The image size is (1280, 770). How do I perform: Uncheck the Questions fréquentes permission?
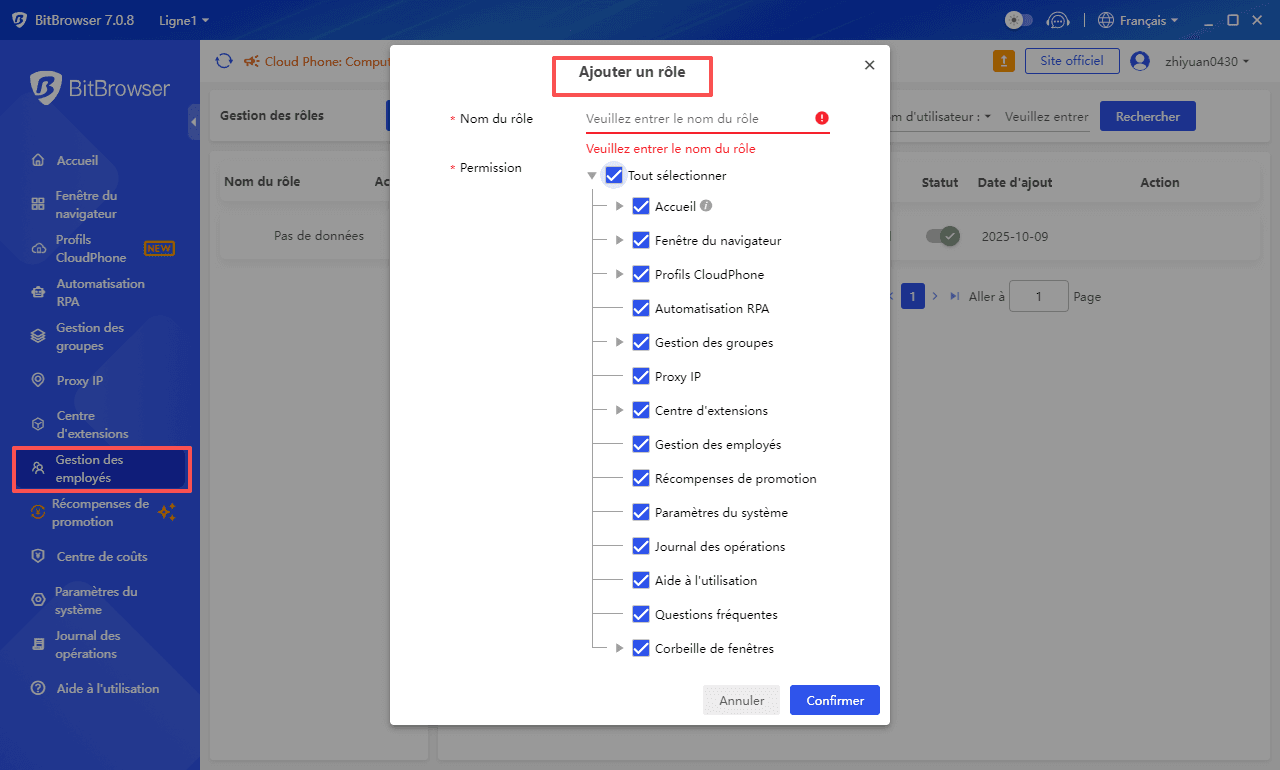641,614
